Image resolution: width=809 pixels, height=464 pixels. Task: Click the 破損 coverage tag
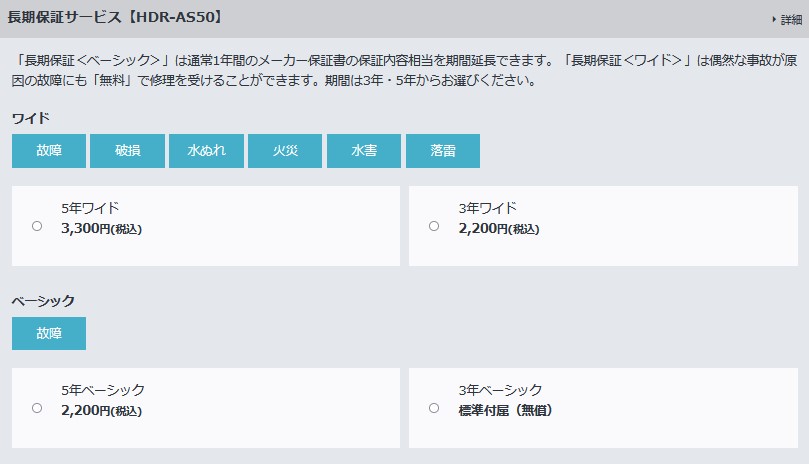[127, 151]
